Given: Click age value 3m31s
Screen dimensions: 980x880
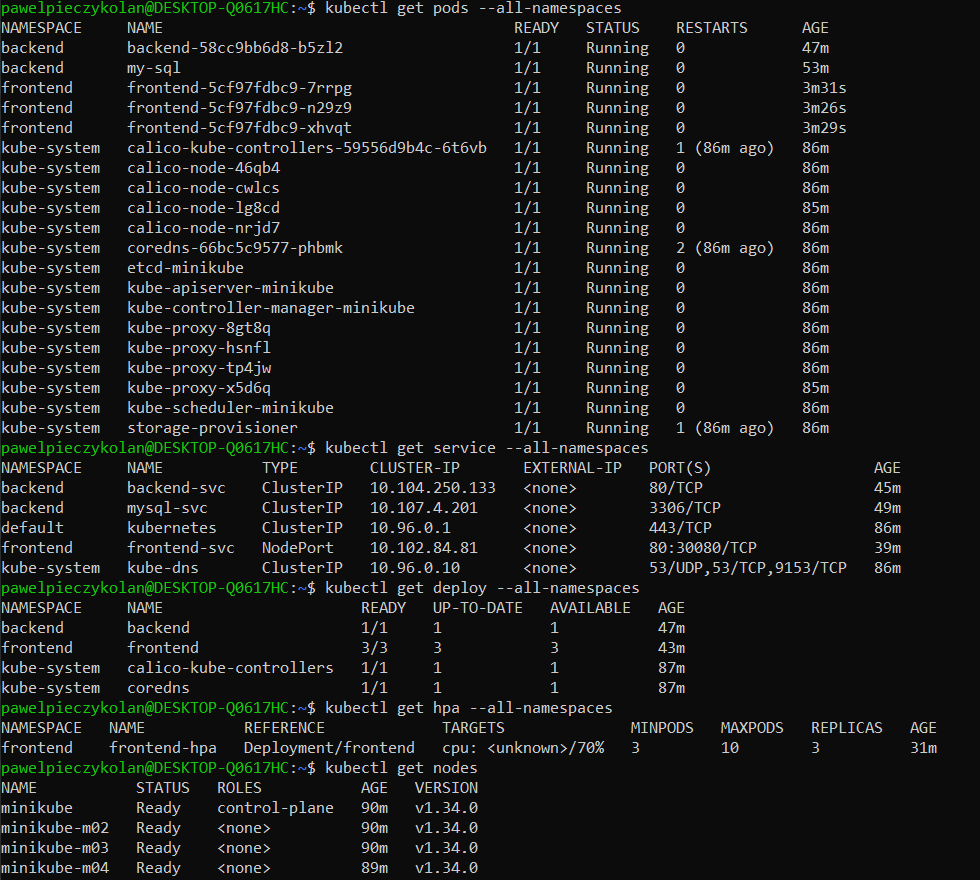Looking at the screenshot, I should click(x=824, y=88).
